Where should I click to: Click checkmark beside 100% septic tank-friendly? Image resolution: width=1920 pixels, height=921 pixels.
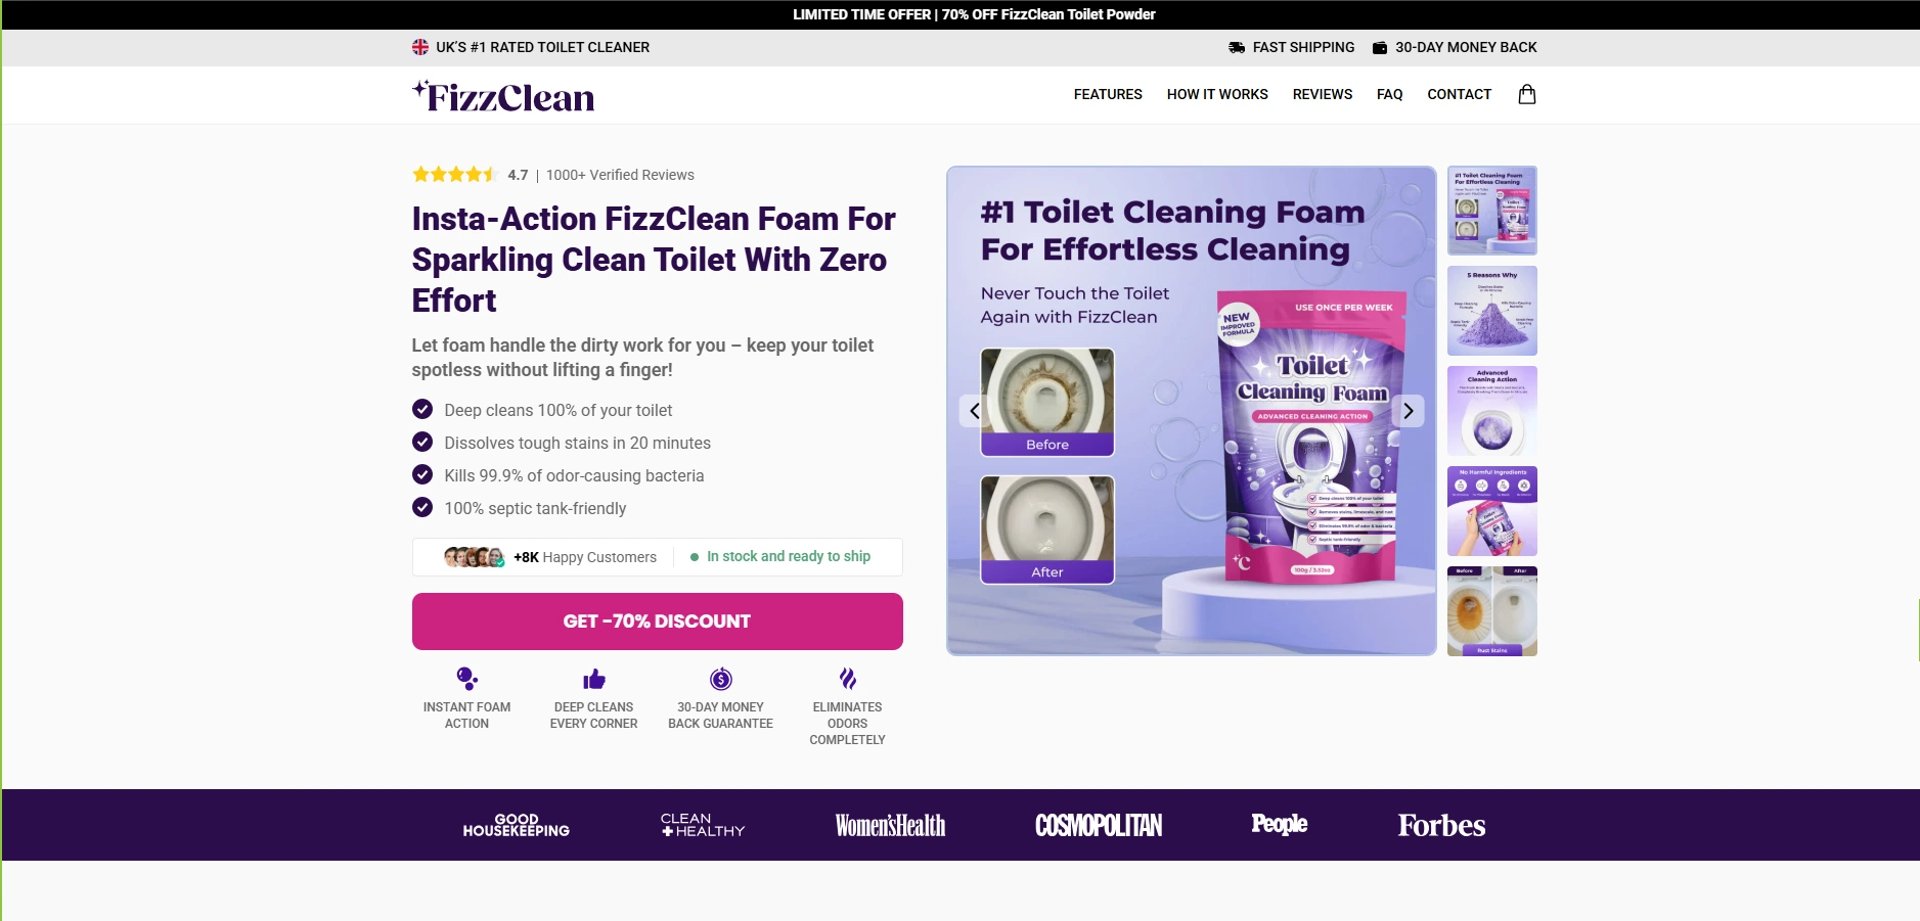pos(422,507)
